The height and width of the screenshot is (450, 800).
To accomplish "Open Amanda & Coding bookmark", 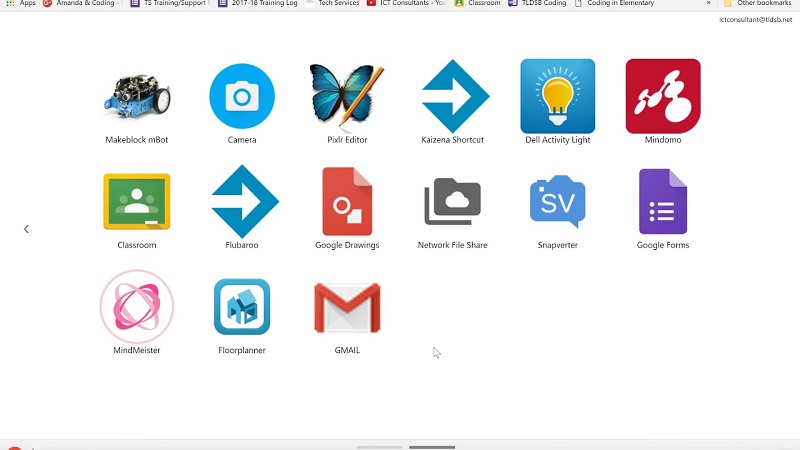I will (x=82, y=3).
